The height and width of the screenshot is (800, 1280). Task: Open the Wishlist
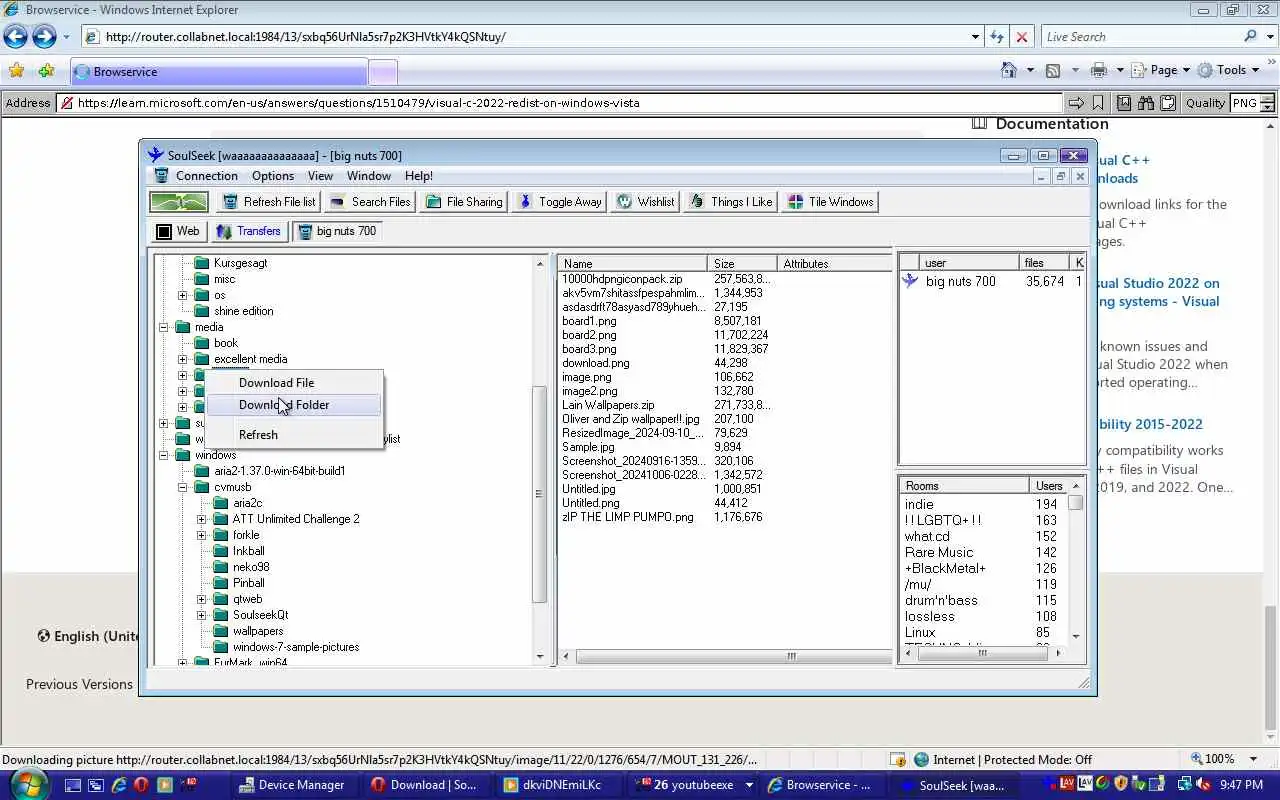click(x=645, y=202)
